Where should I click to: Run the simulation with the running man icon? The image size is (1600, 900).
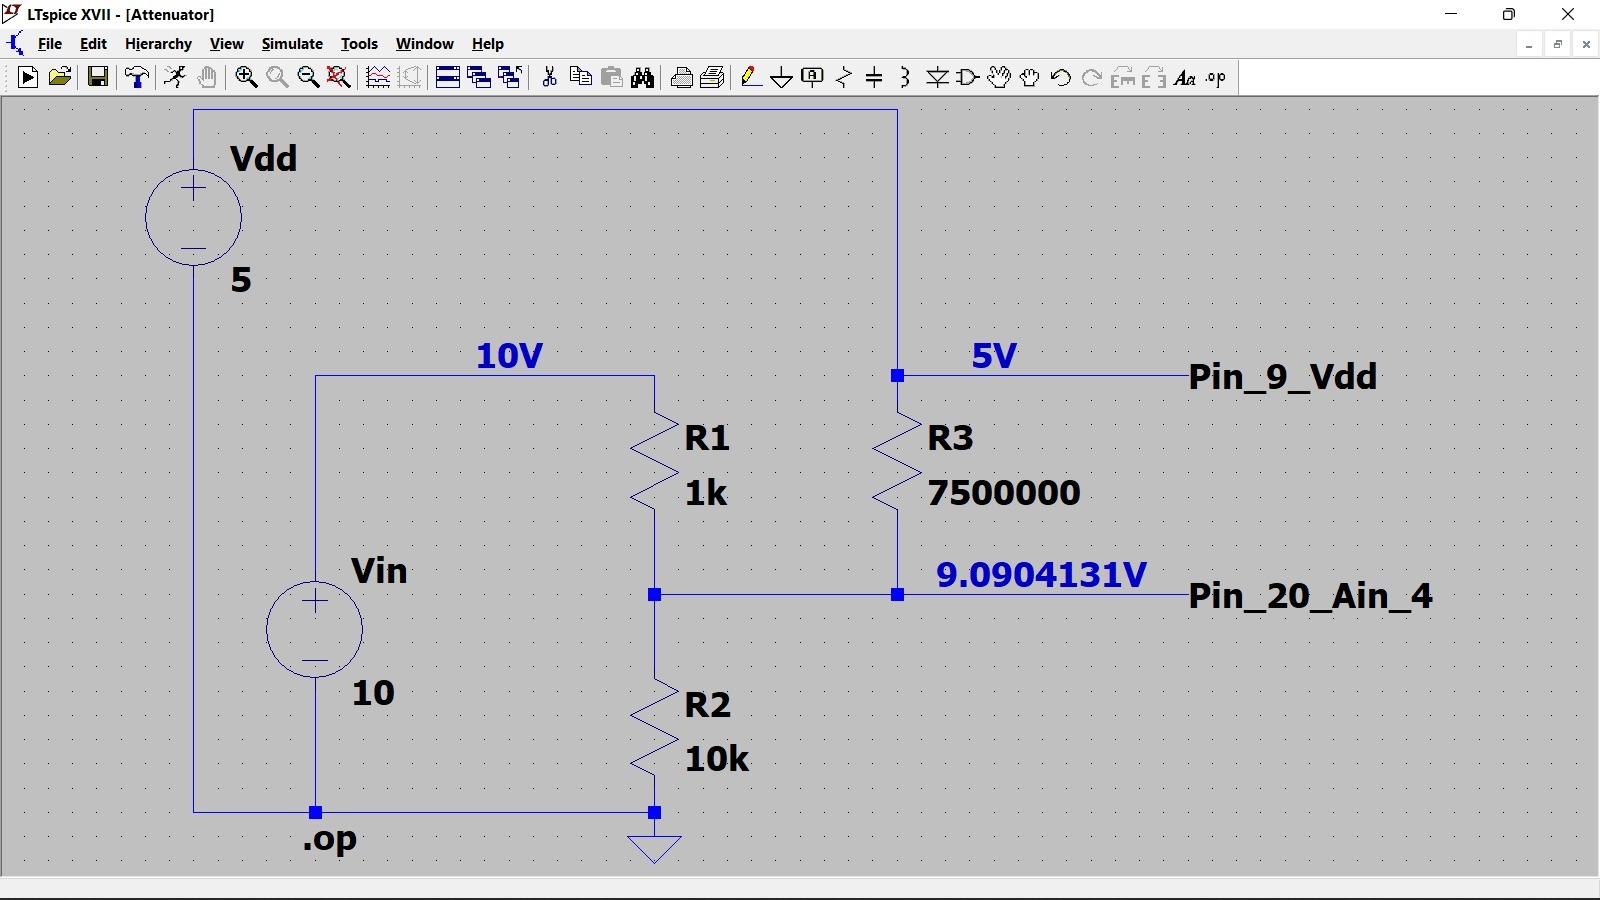pos(176,78)
